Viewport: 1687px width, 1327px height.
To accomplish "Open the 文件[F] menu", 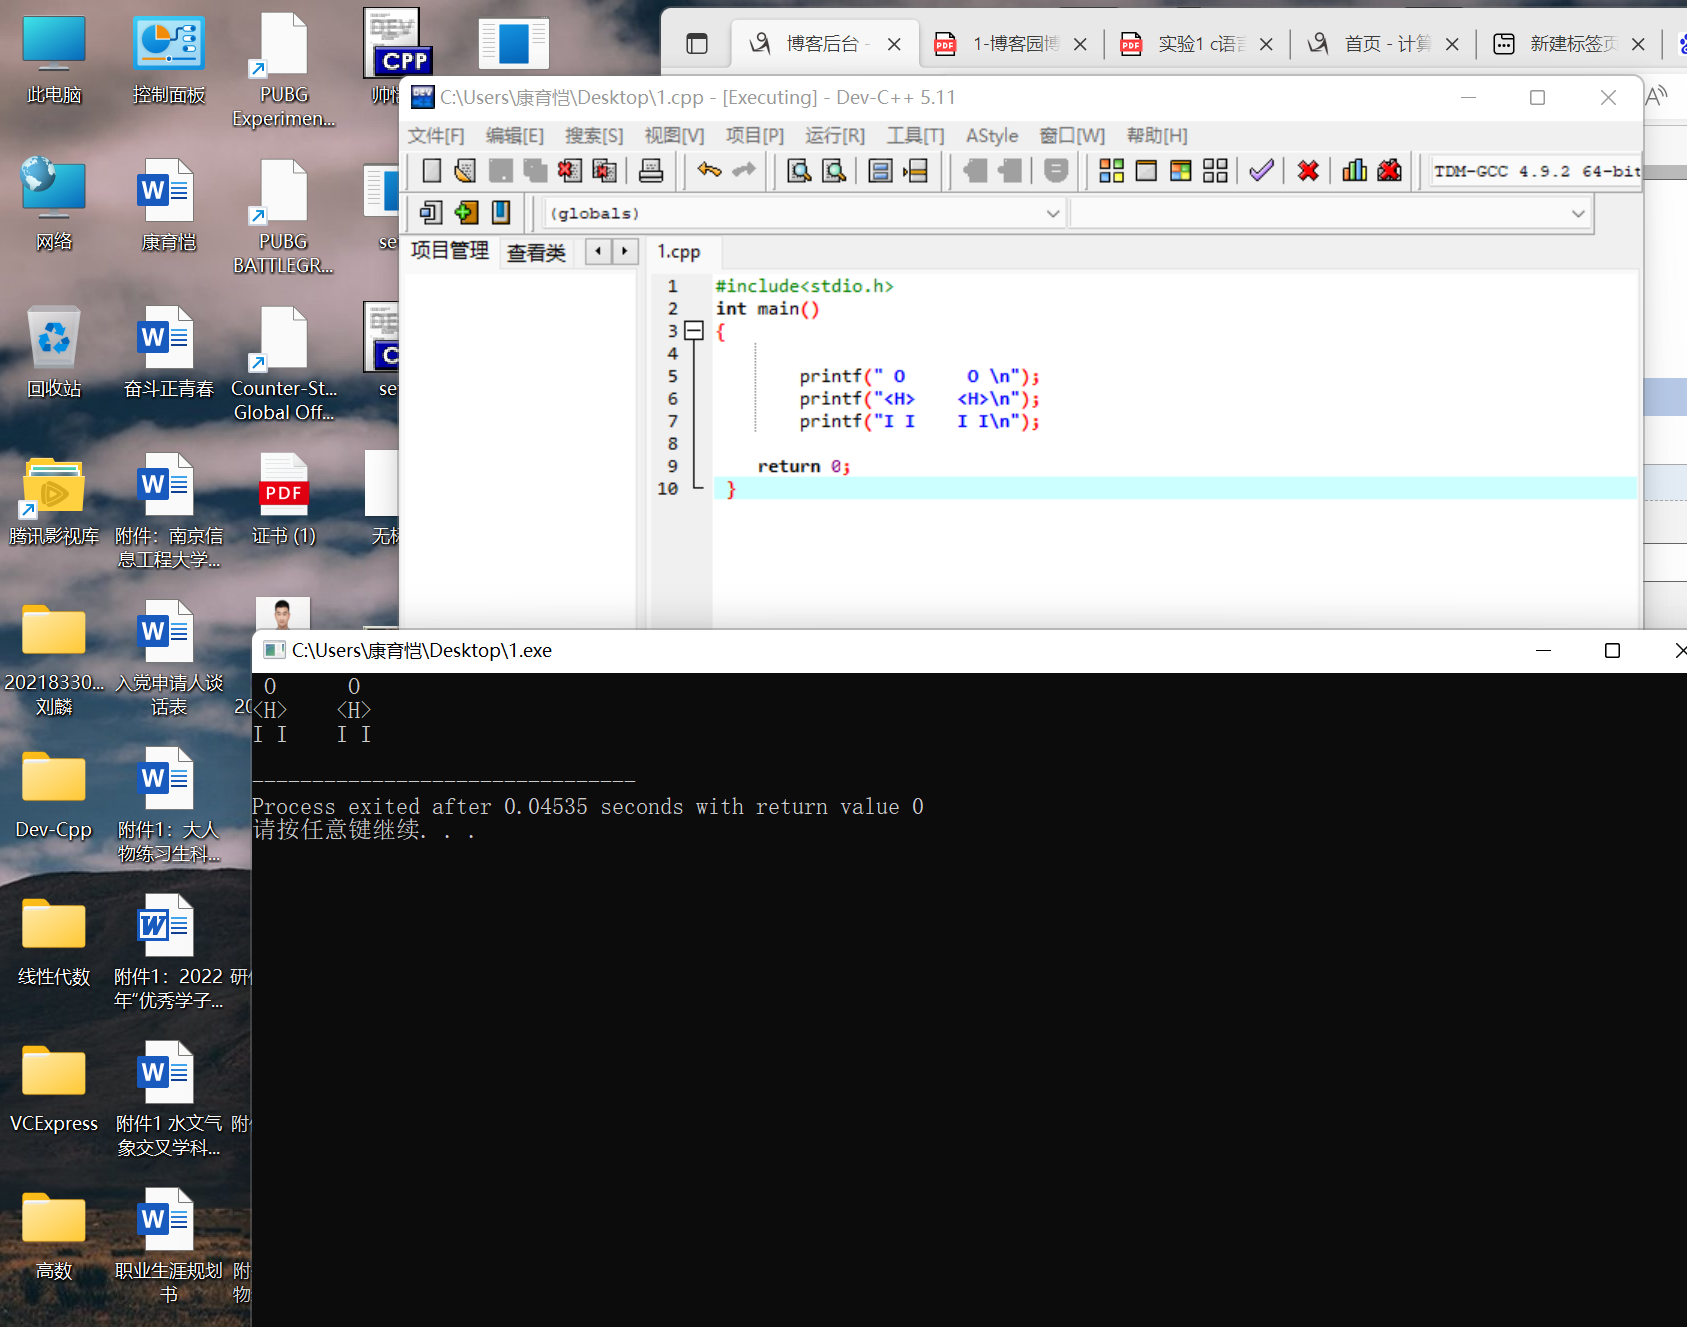I will (436, 136).
